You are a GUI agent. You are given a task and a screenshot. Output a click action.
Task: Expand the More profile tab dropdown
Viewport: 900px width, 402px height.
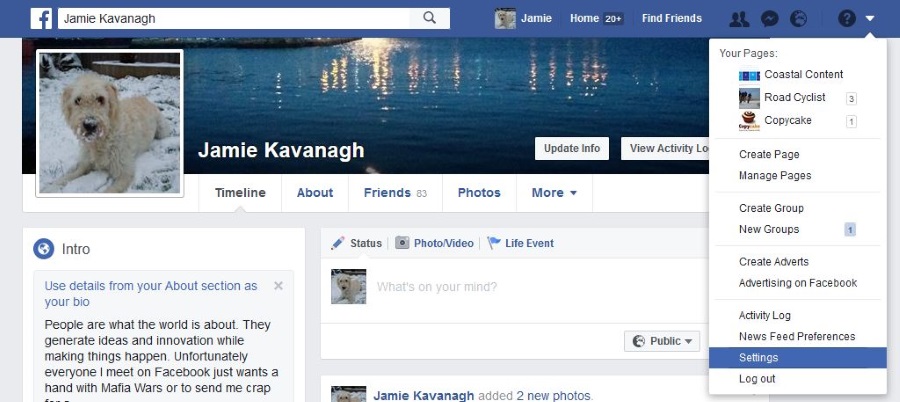pyautogui.click(x=554, y=193)
